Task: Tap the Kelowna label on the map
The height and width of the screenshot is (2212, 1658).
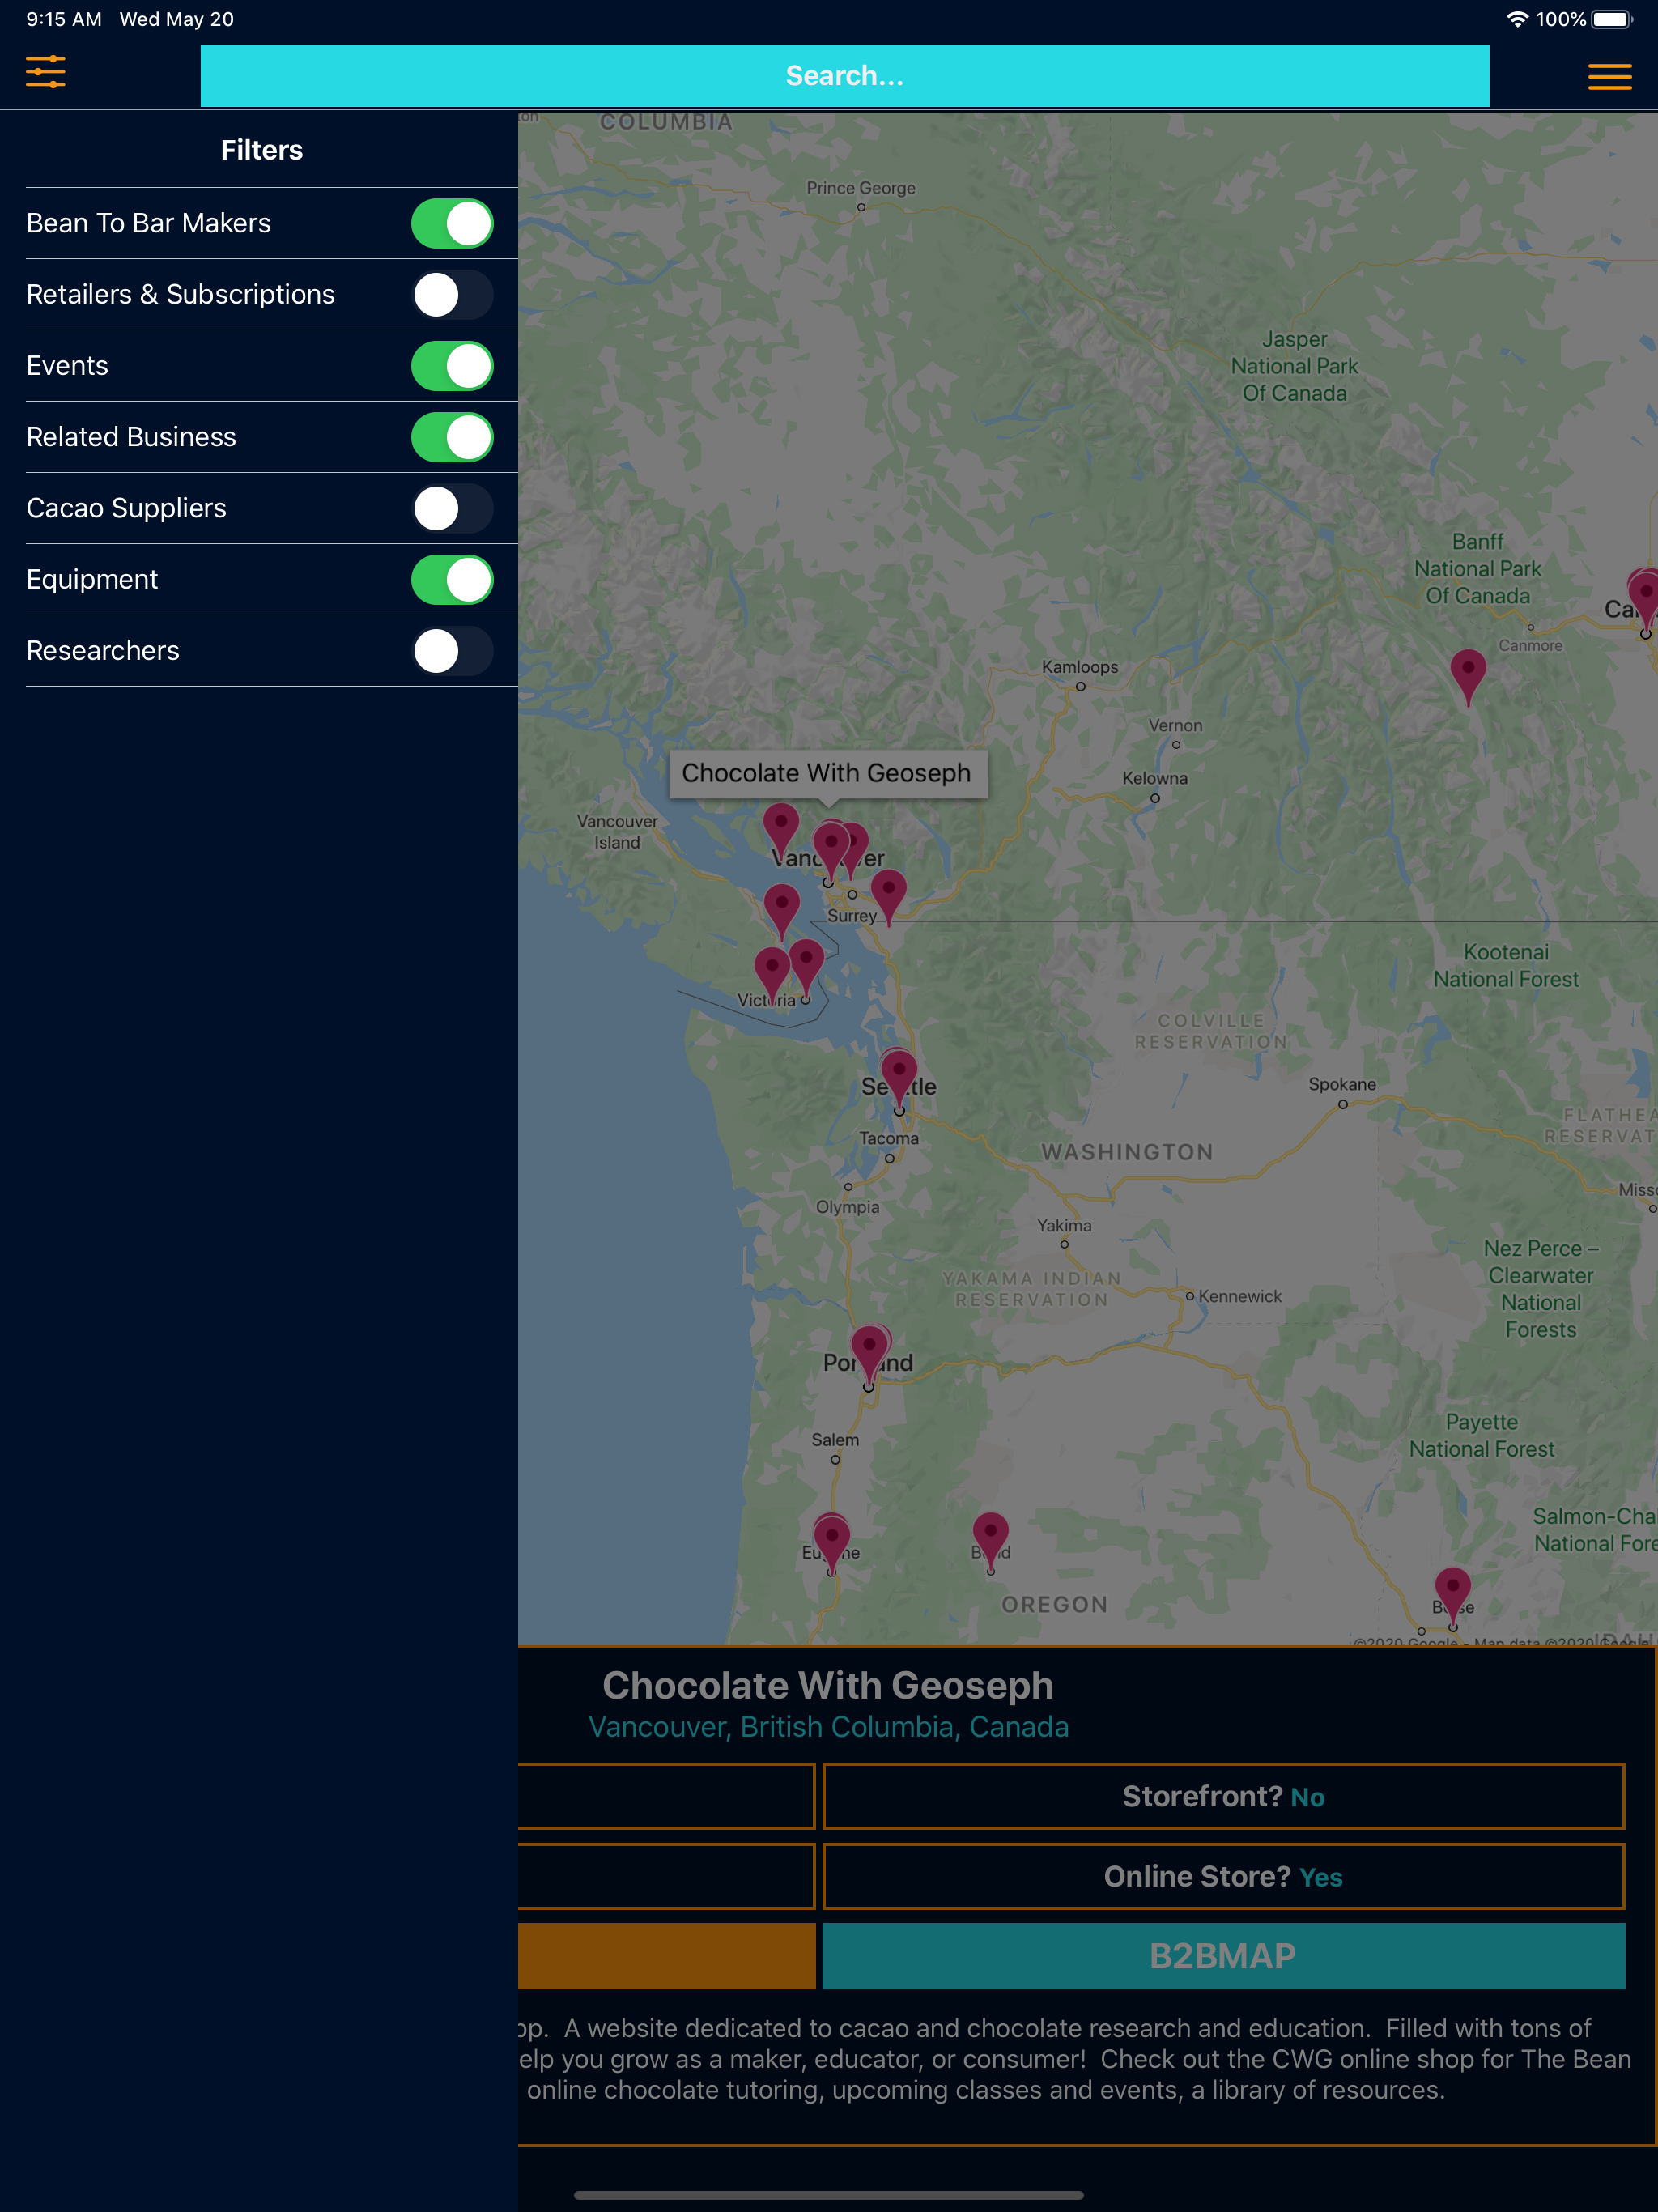Action: pos(1155,778)
